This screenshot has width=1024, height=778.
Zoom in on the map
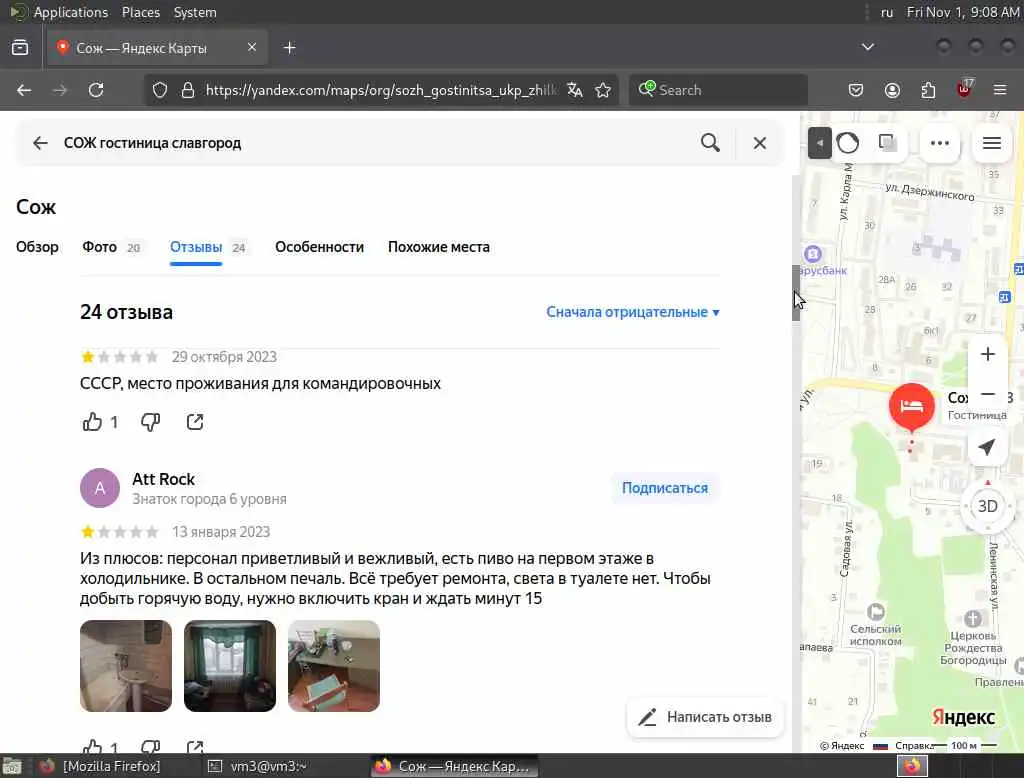click(x=987, y=354)
